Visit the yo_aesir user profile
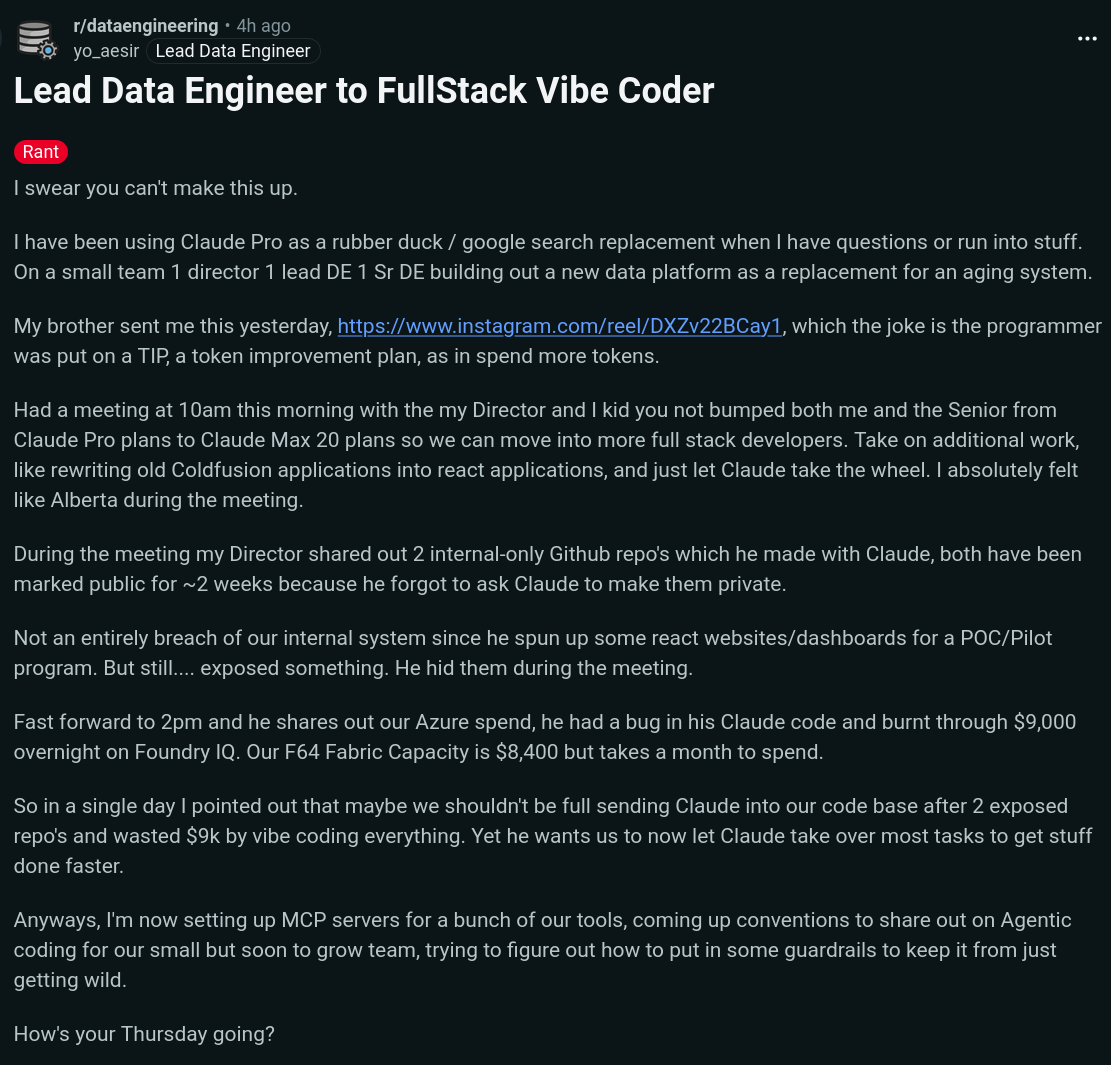This screenshot has height=1065, width=1111. 106,51
